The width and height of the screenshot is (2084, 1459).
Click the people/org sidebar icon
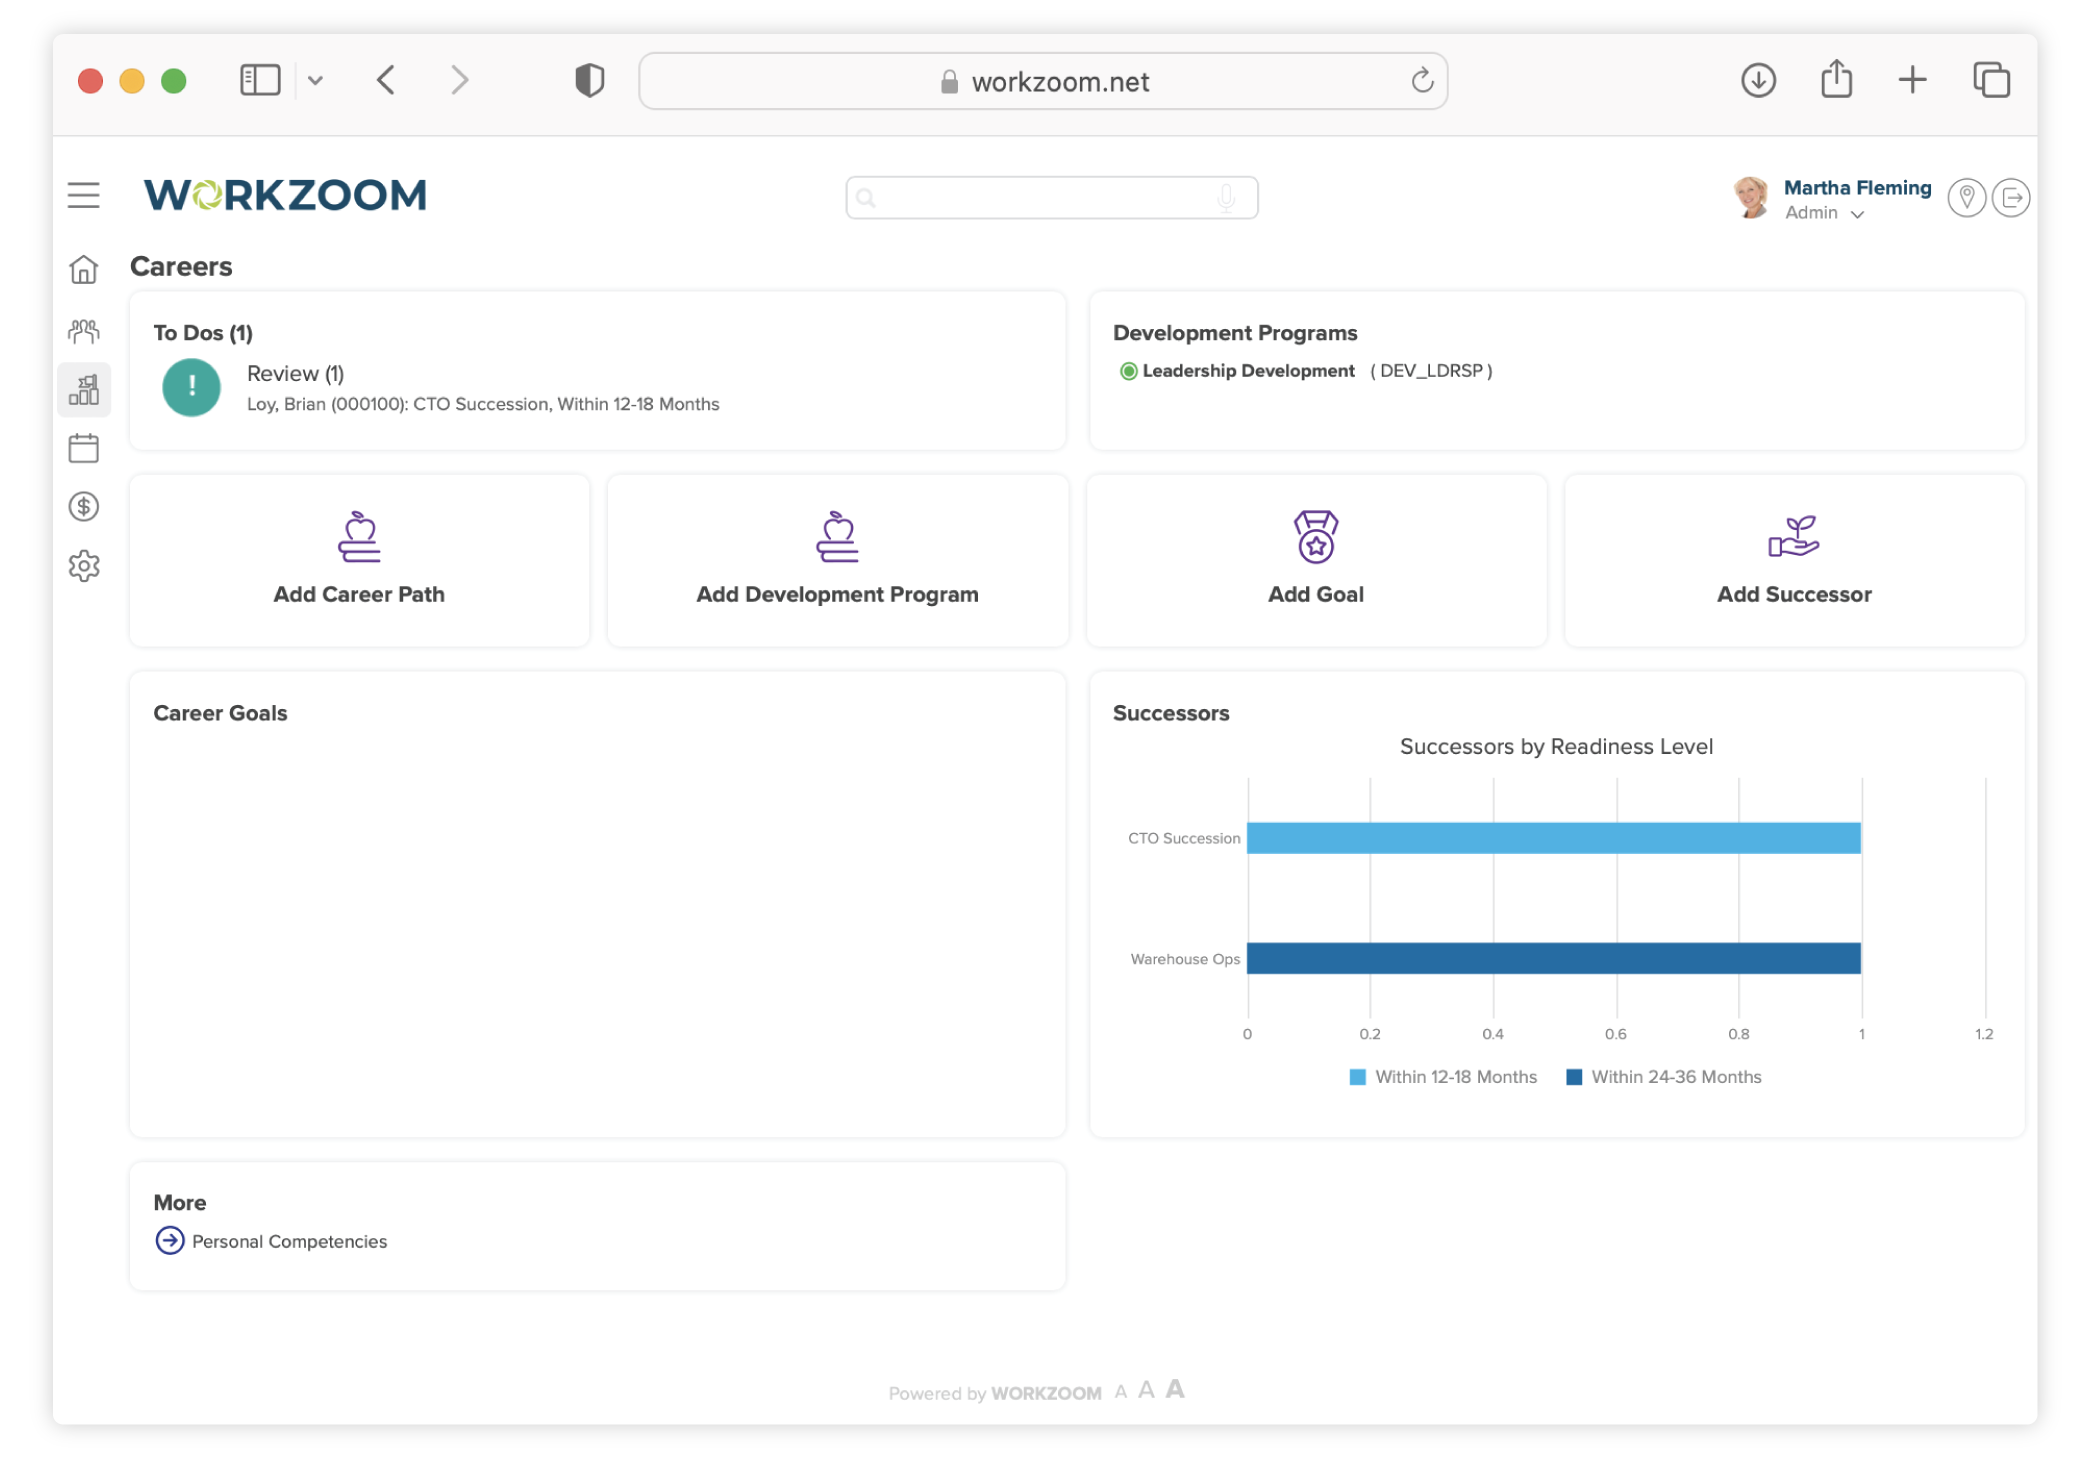(86, 330)
